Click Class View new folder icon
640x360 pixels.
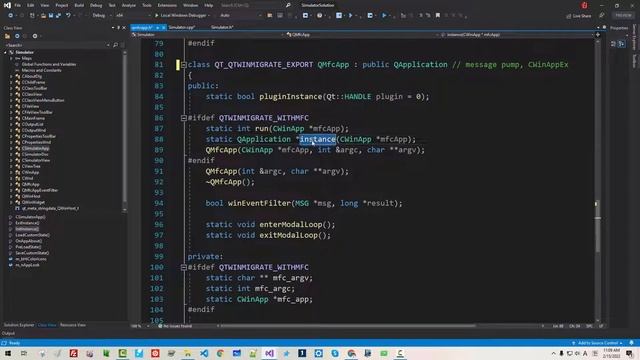[7, 36]
